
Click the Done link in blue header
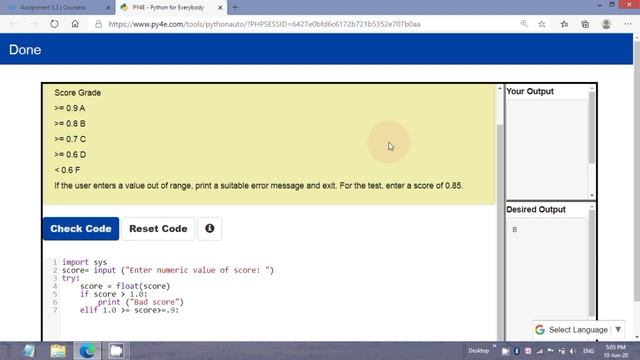click(25, 50)
